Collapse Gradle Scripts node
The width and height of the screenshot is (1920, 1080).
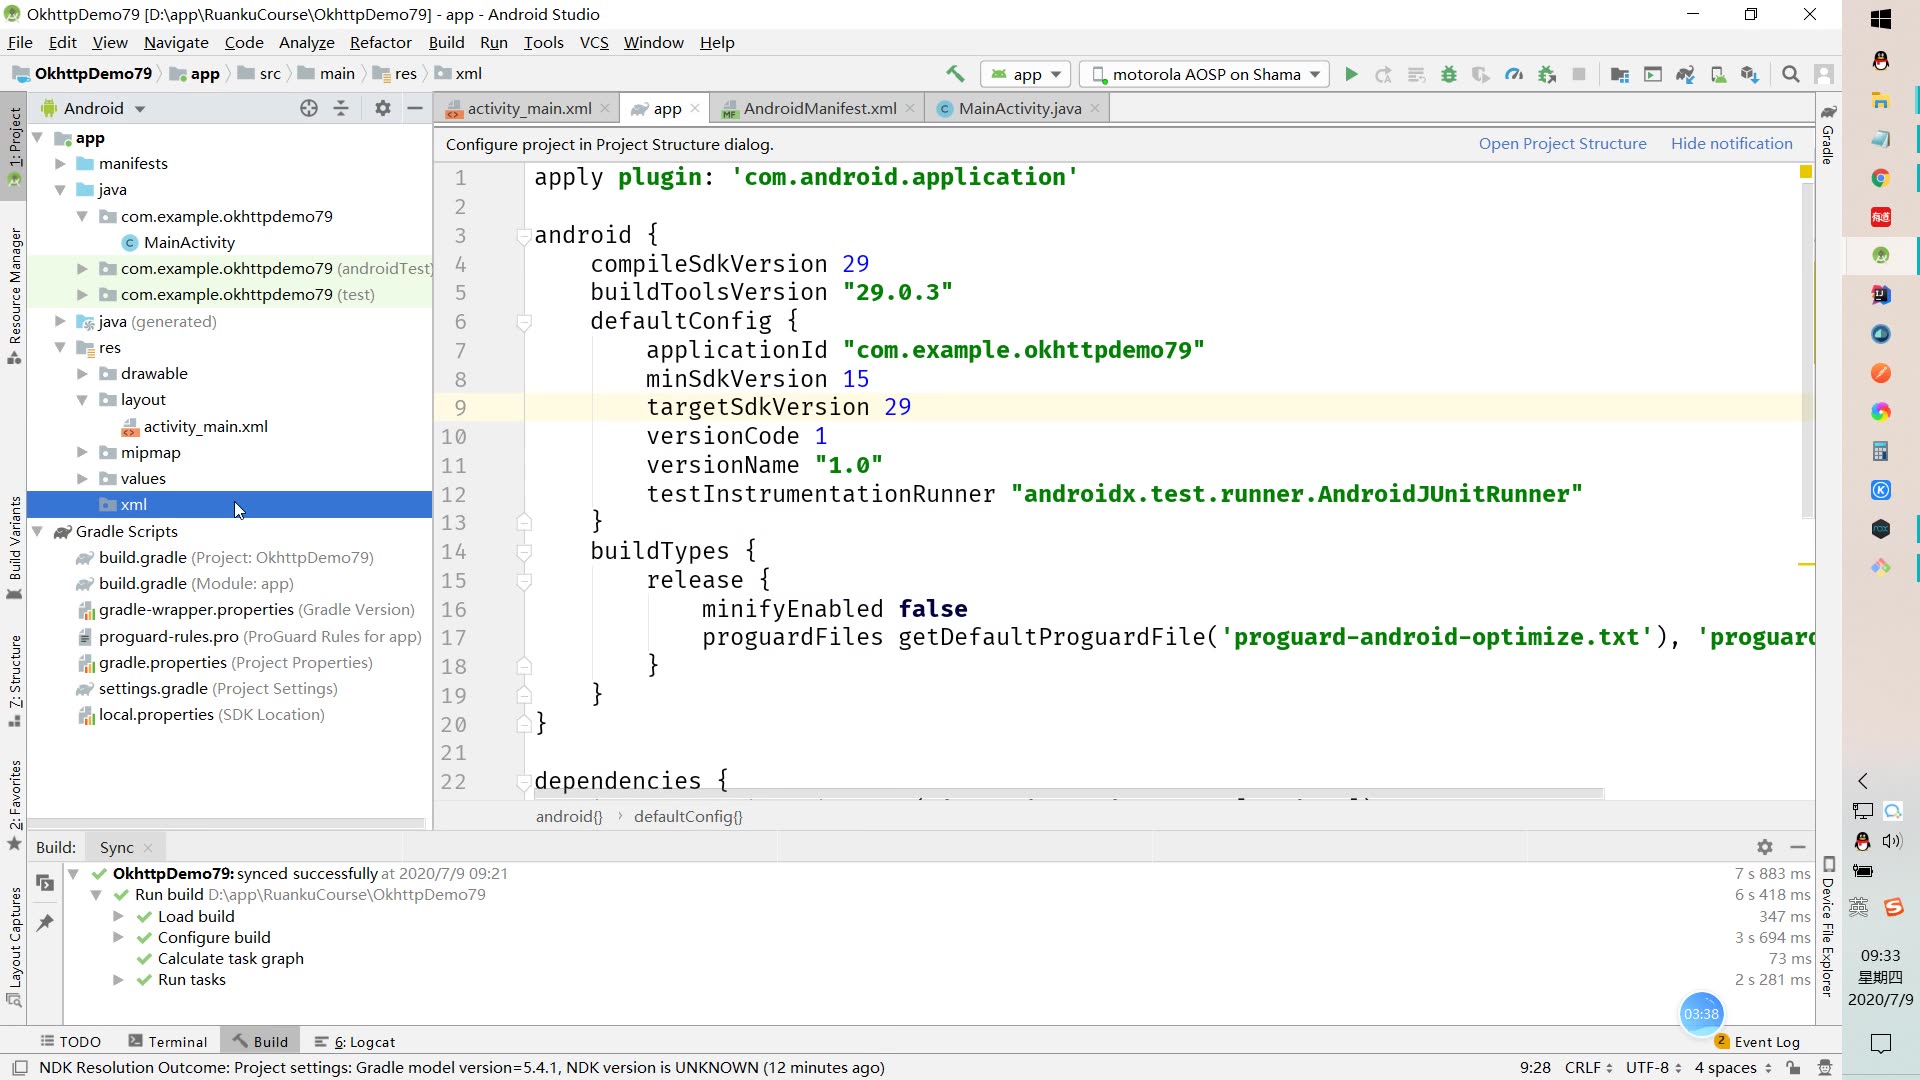click(x=37, y=531)
